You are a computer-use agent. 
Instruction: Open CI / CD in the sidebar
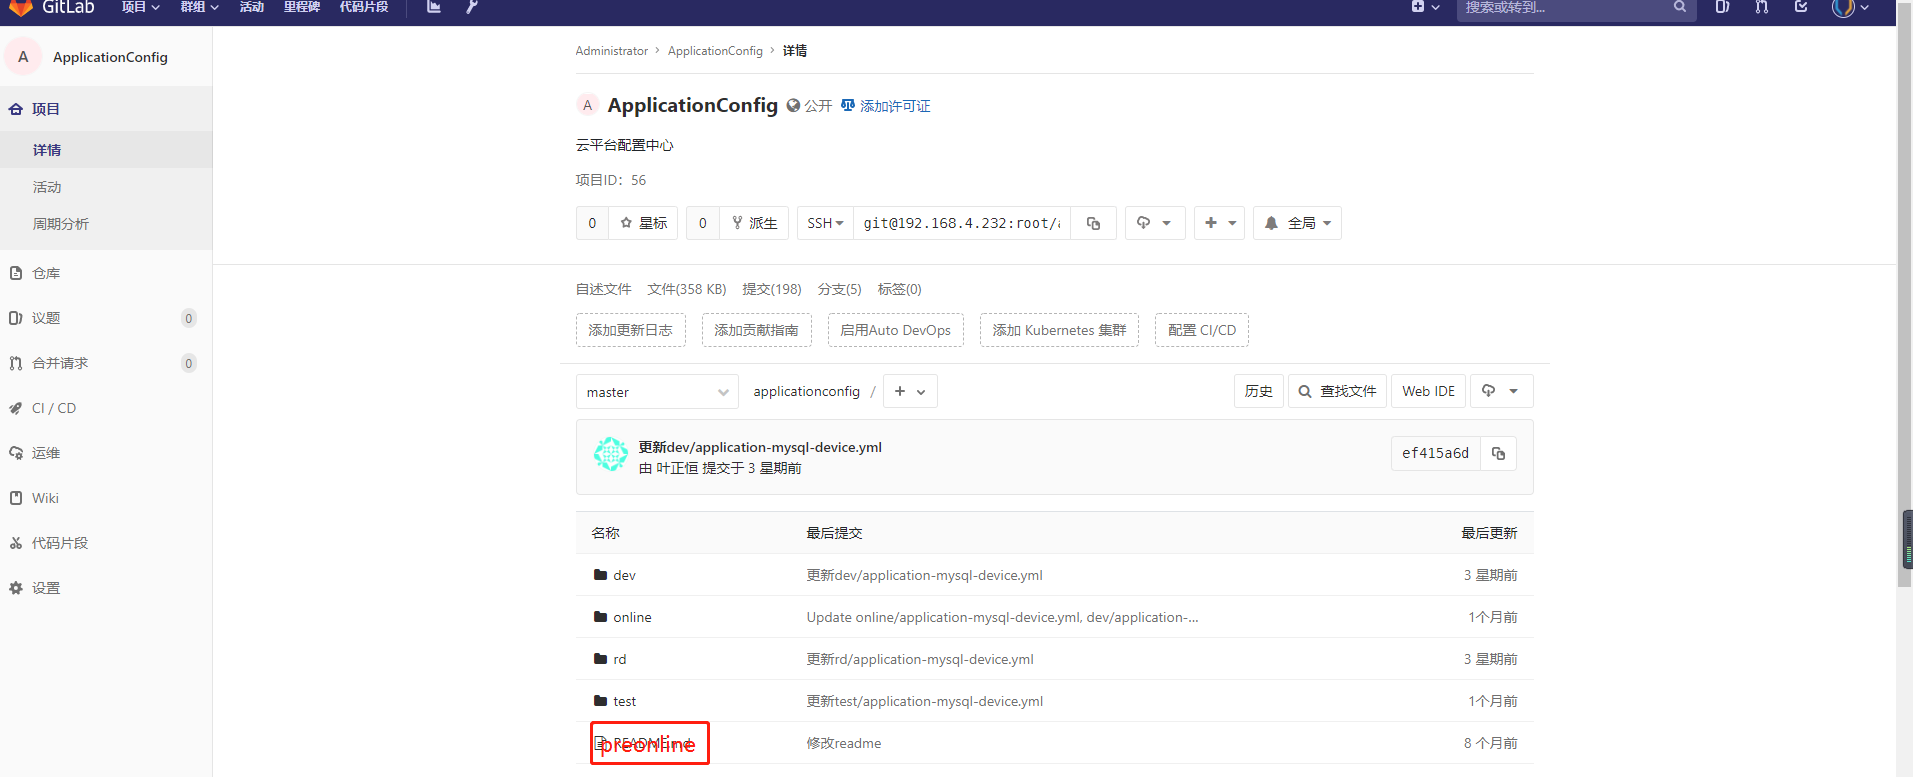click(106, 408)
